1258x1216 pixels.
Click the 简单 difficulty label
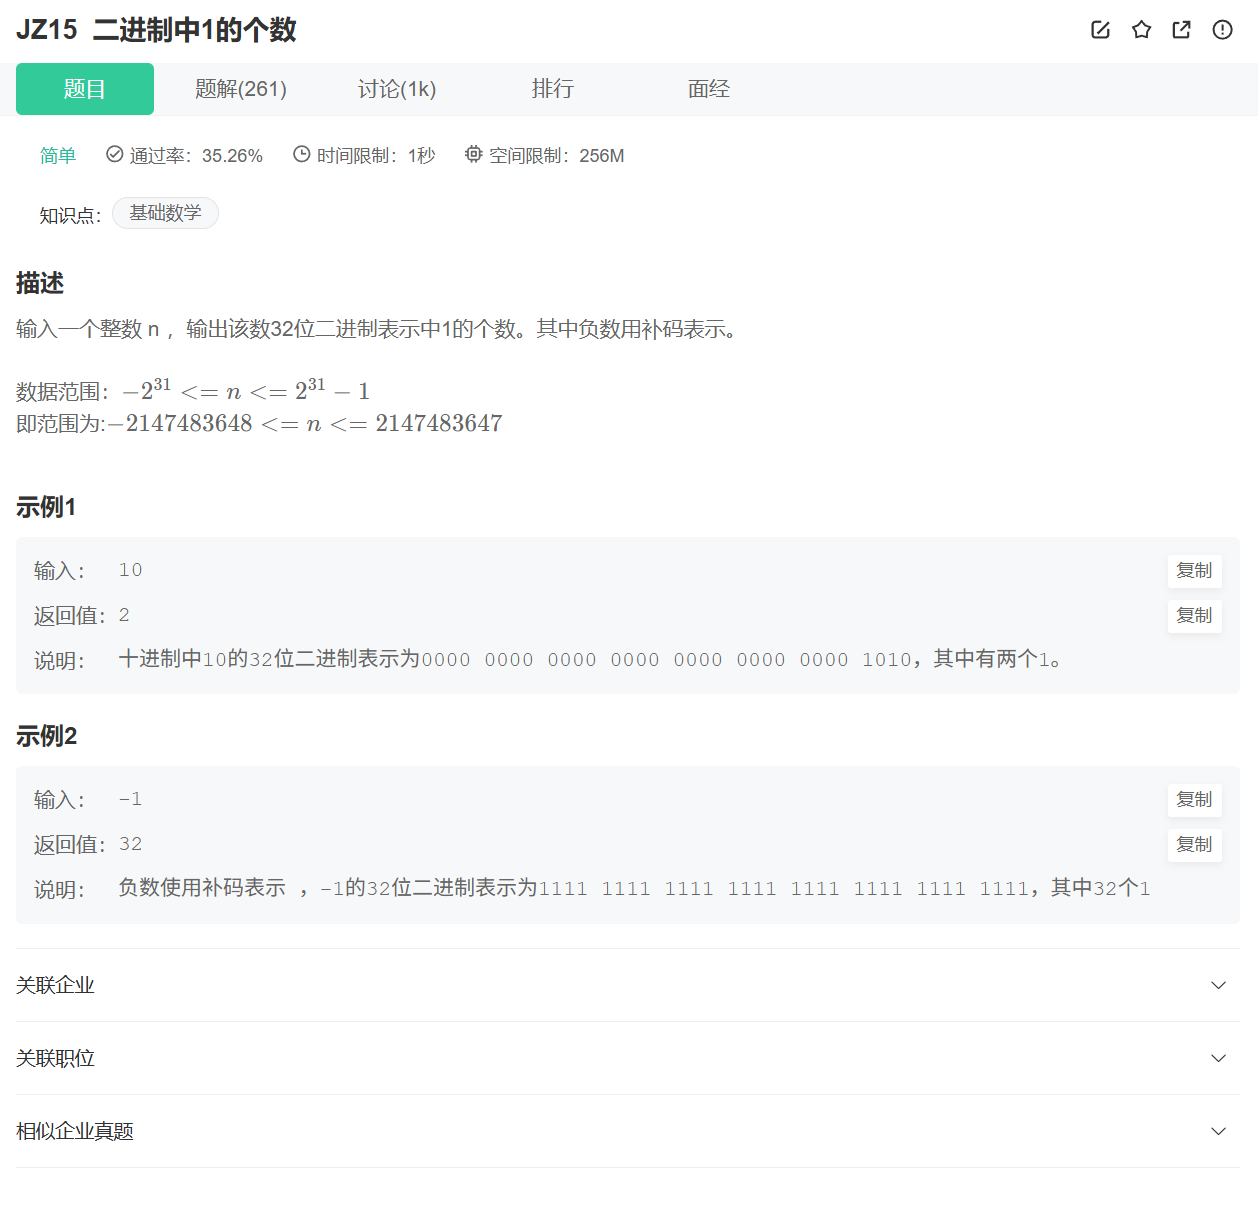(58, 155)
